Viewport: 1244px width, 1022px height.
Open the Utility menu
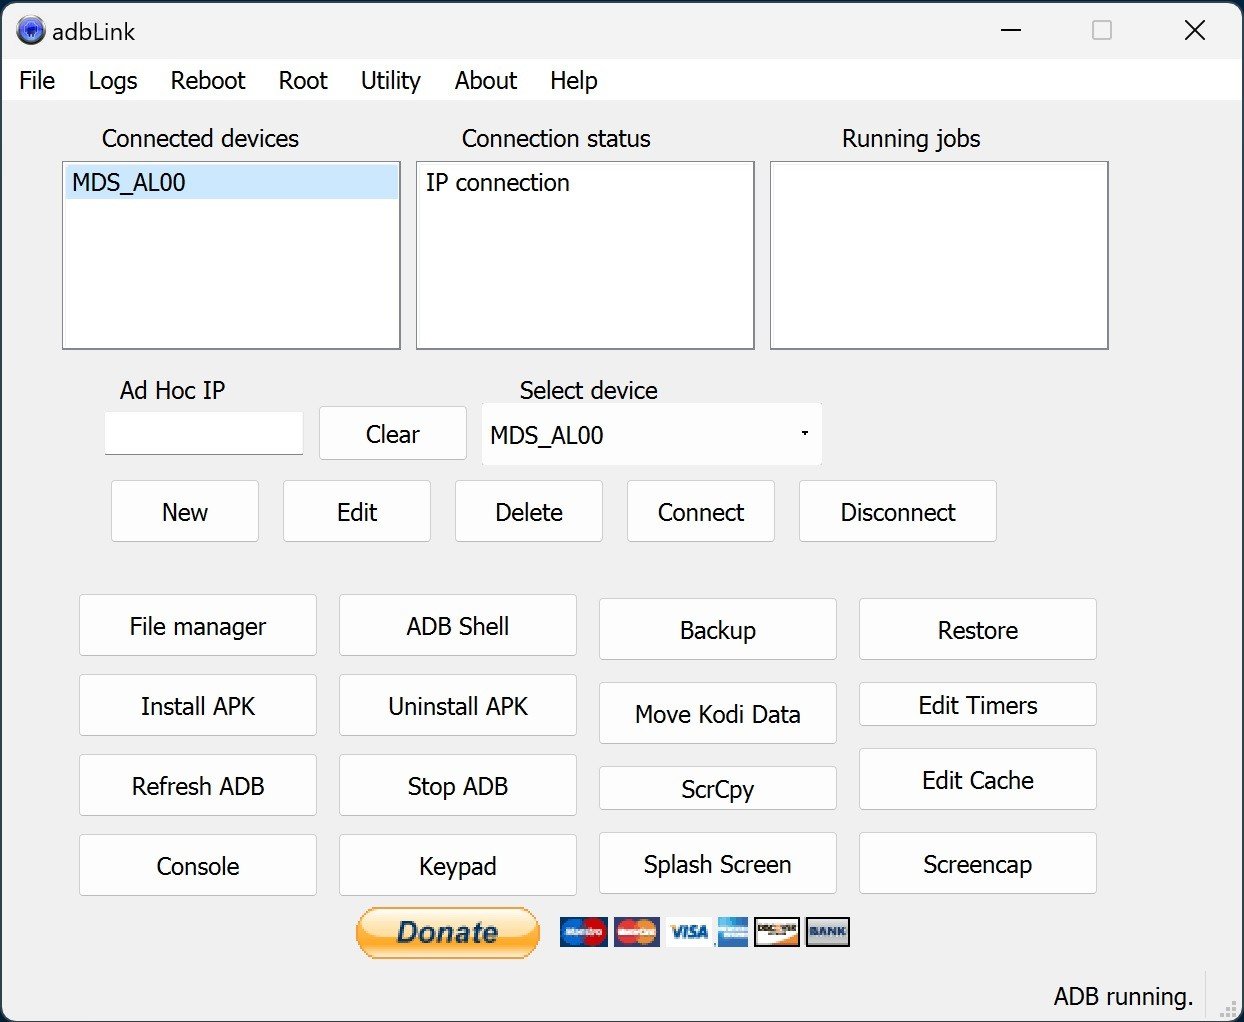click(x=390, y=81)
